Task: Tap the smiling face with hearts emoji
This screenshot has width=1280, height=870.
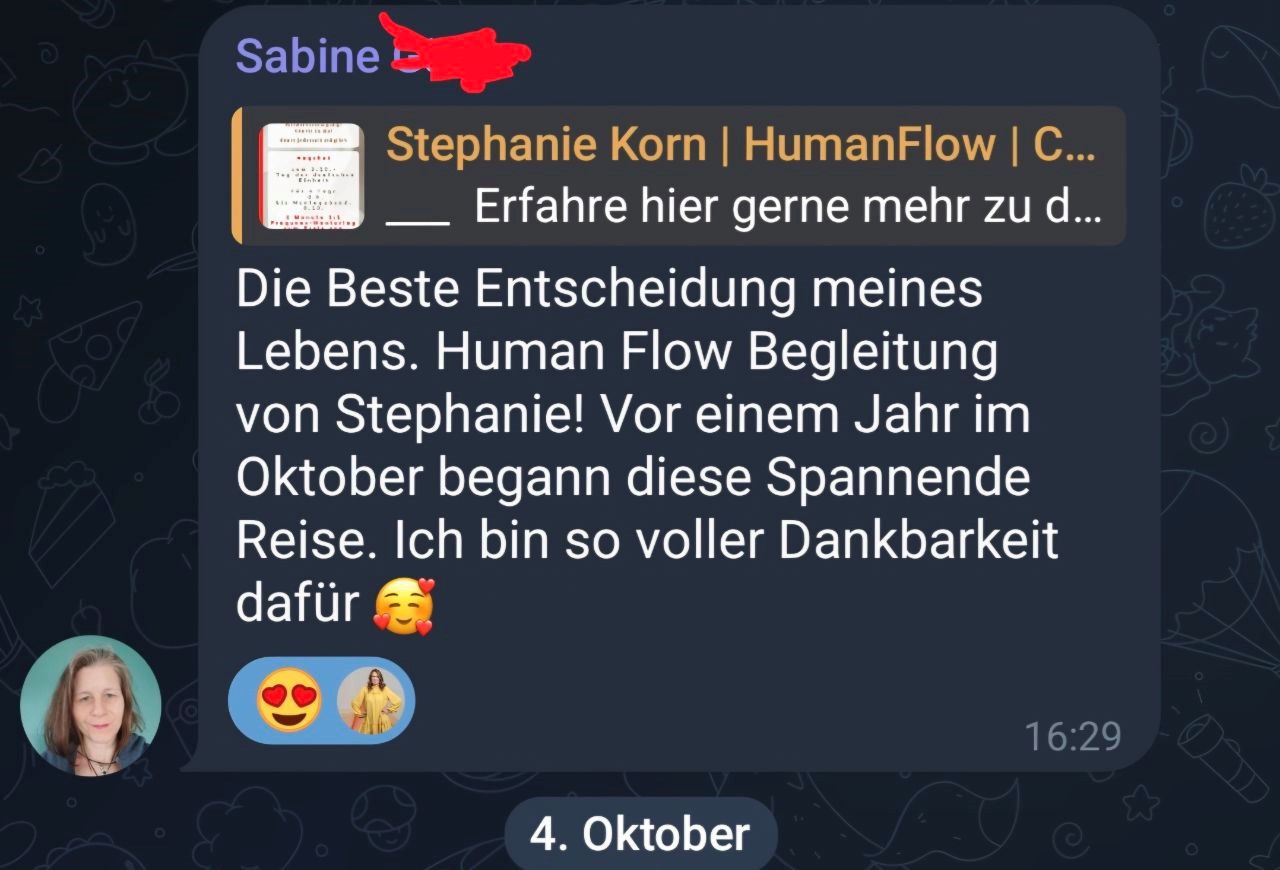Action: pyautogui.click(x=404, y=606)
